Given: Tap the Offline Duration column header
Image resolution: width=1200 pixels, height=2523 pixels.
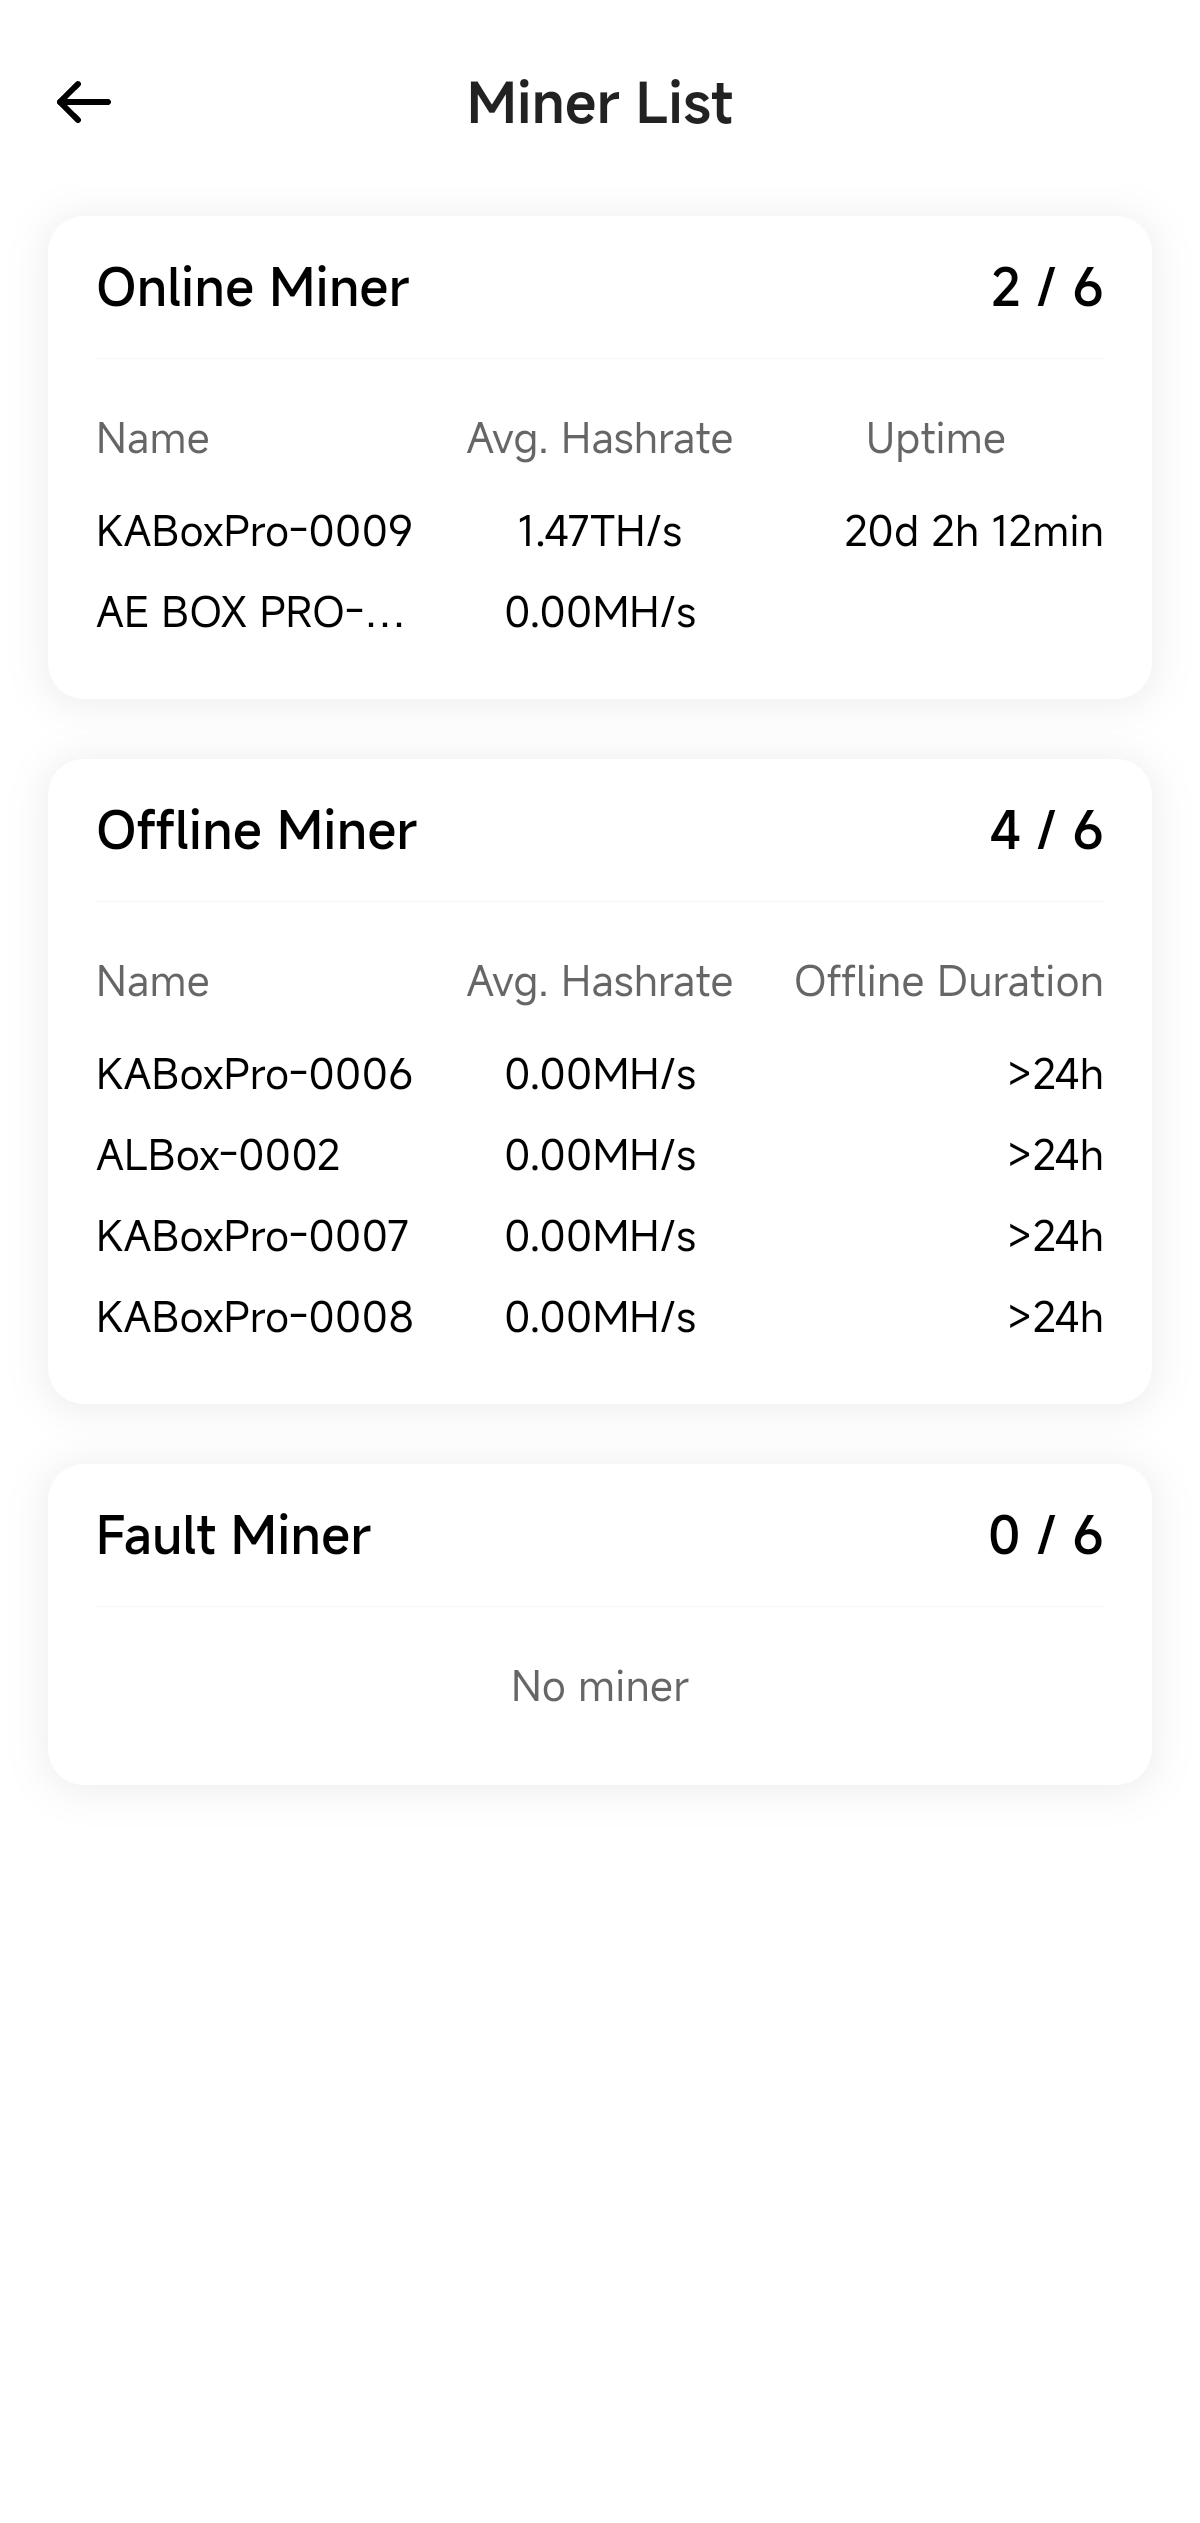Looking at the screenshot, I should (949, 982).
